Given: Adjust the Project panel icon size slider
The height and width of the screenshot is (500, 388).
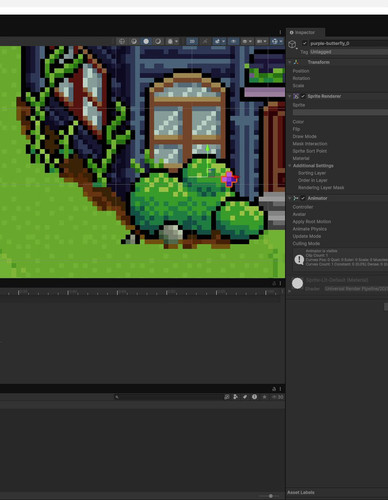Looking at the screenshot, I should [271, 496].
